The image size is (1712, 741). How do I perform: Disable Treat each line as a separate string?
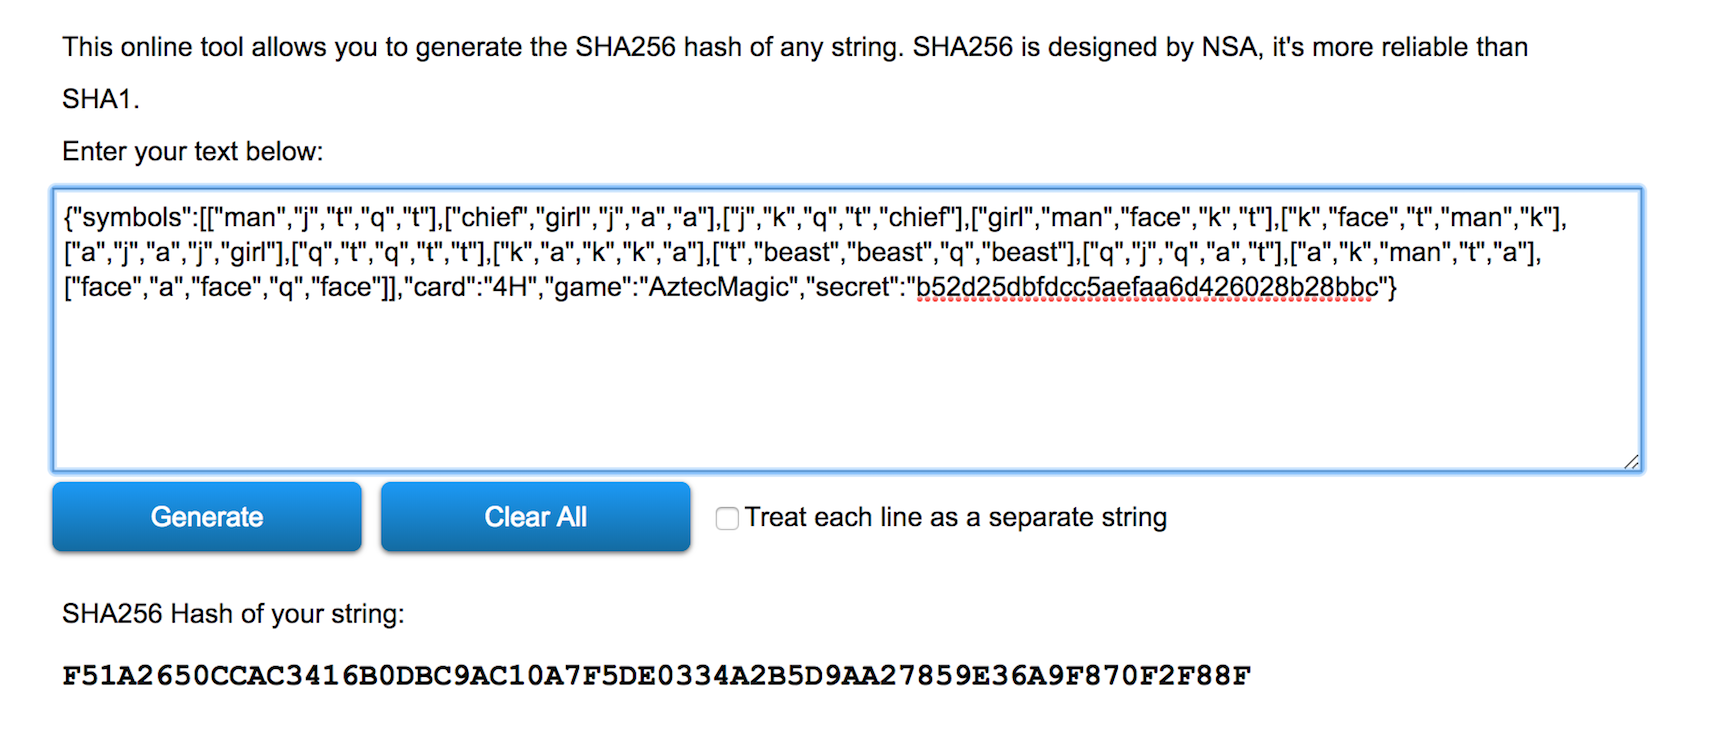tap(727, 518)
